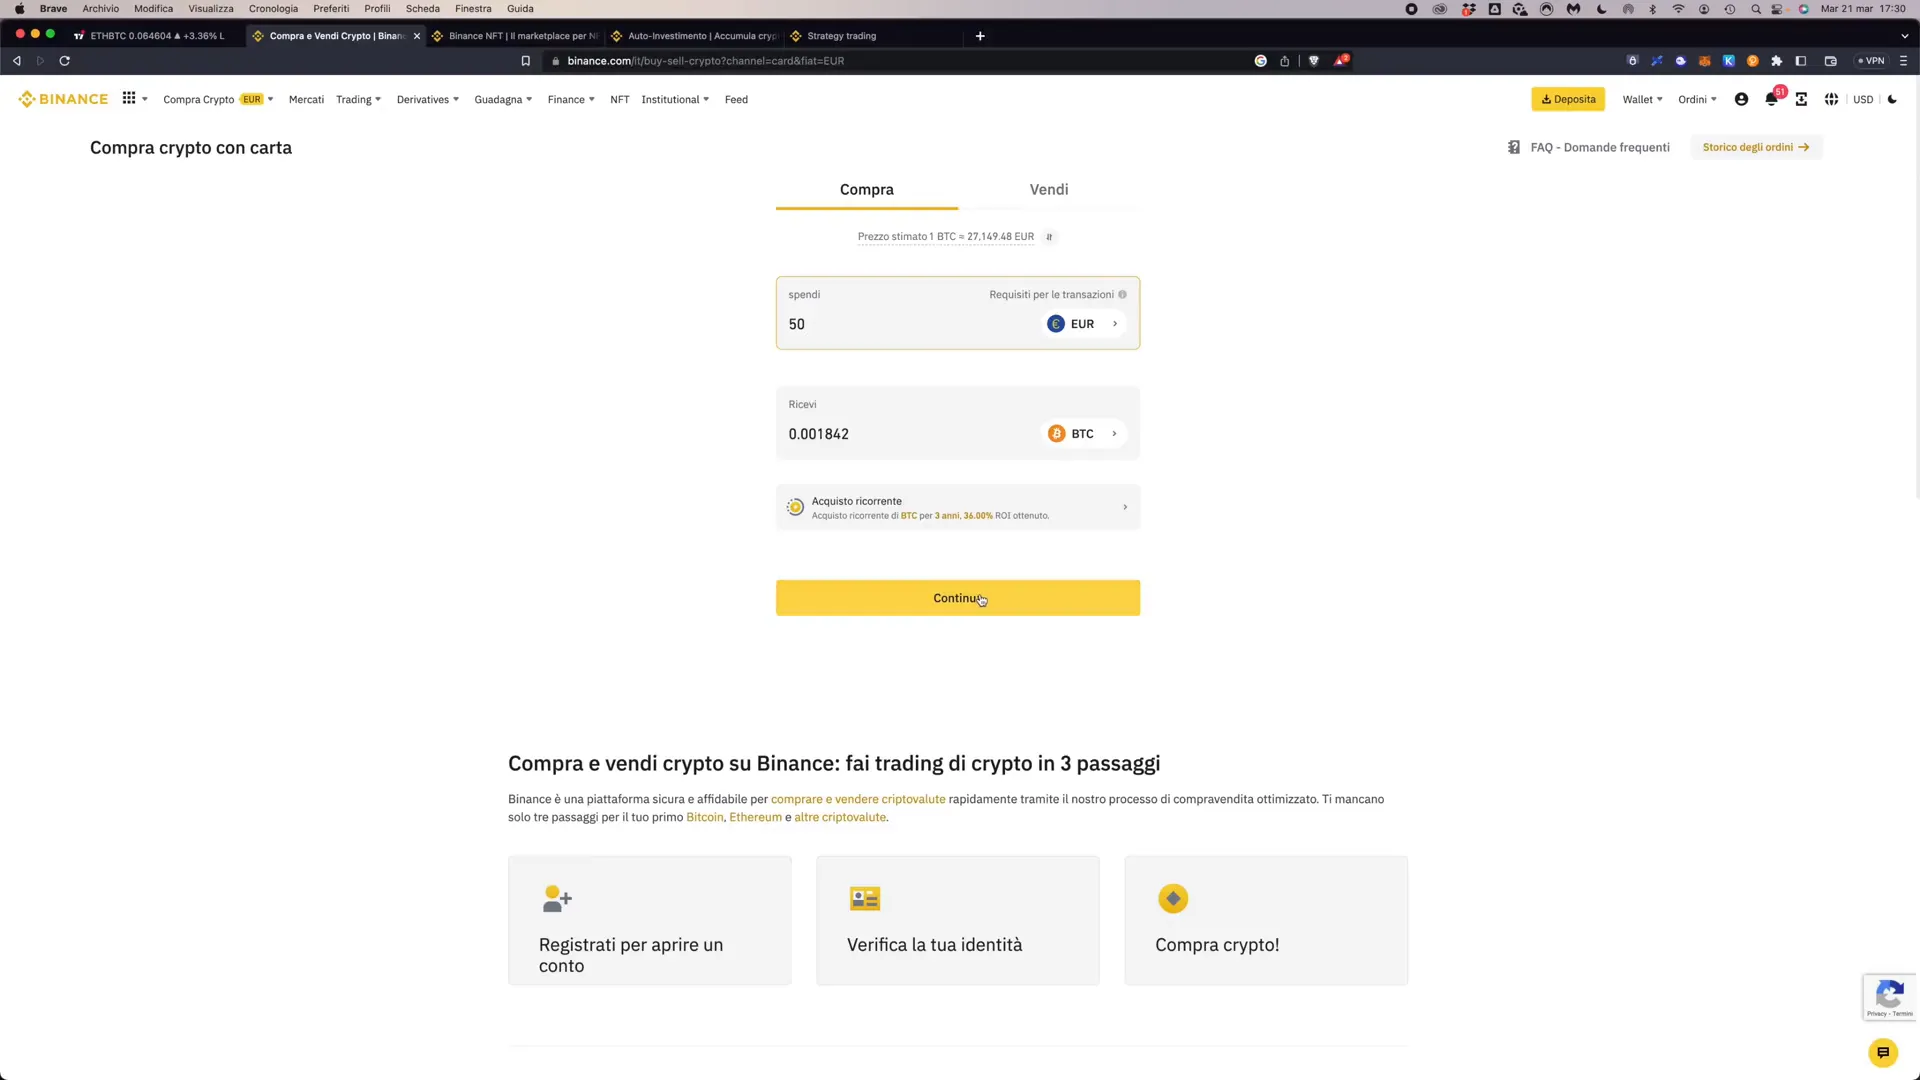The width and height of the screenshot is (1920, 1080).
Task: Expand the Trading dropdown
Action: [358, 99]
